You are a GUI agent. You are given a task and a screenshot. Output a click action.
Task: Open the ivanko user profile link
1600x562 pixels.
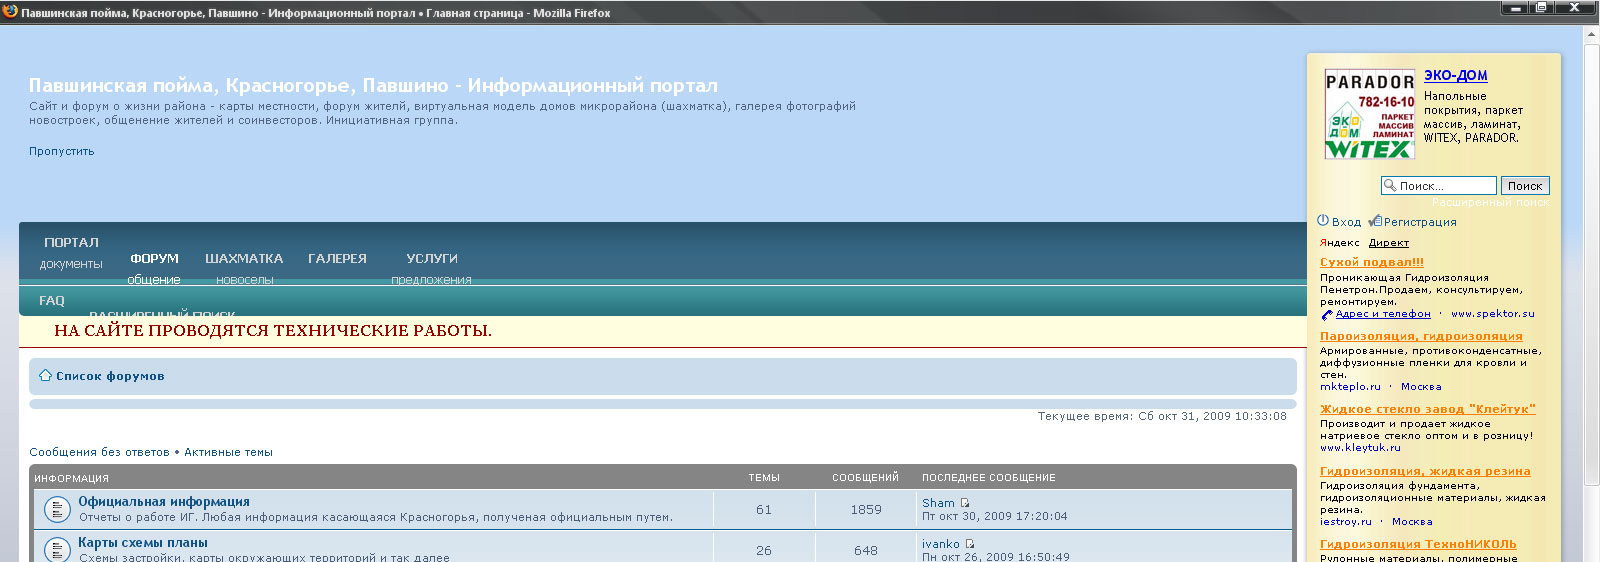941,544
